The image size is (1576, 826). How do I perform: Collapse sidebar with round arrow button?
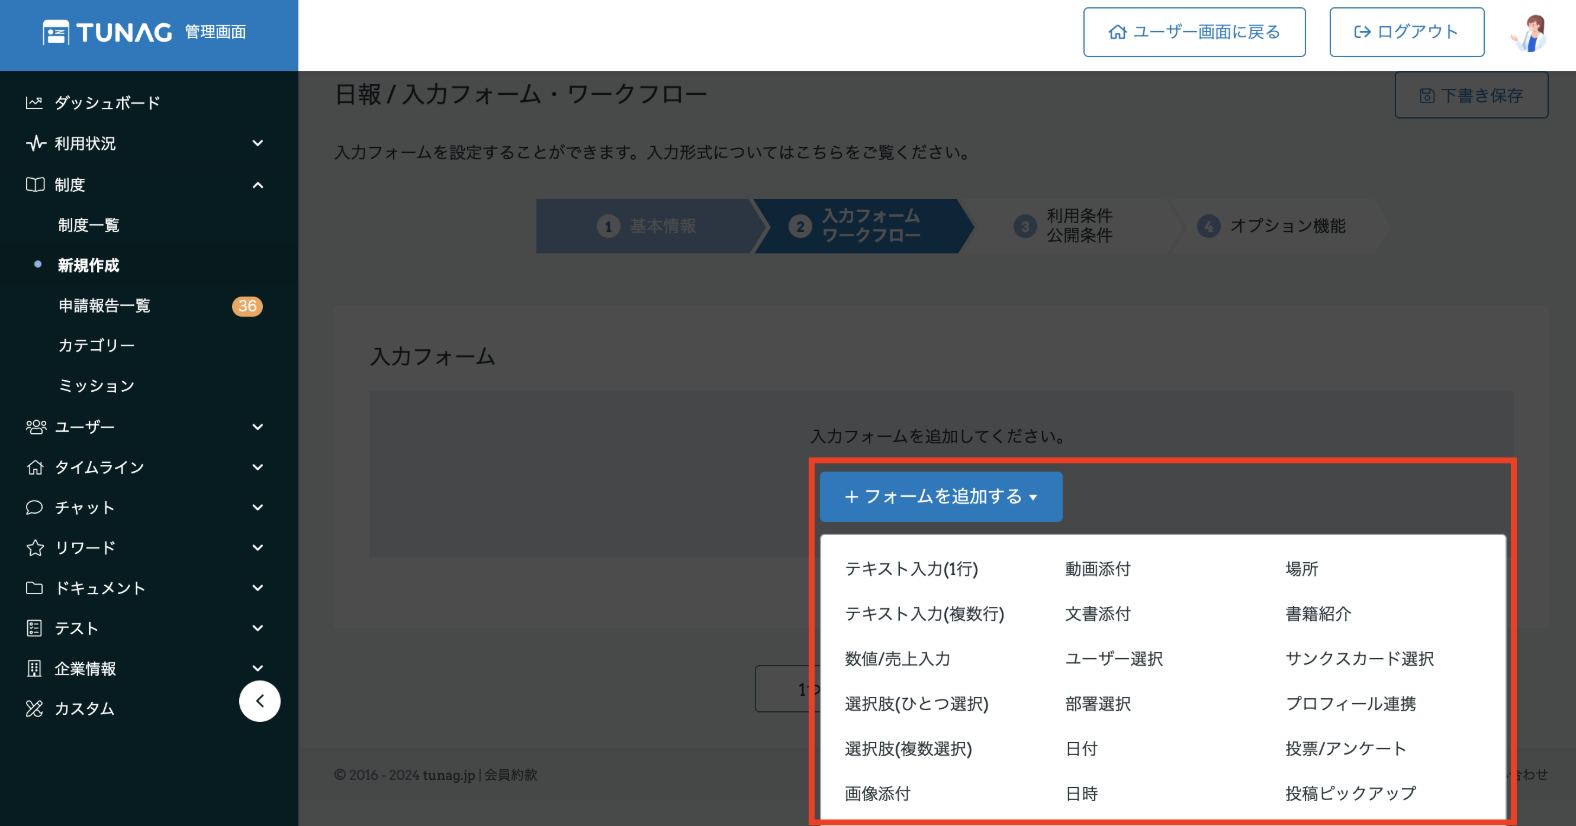click(x=260, y=701)
